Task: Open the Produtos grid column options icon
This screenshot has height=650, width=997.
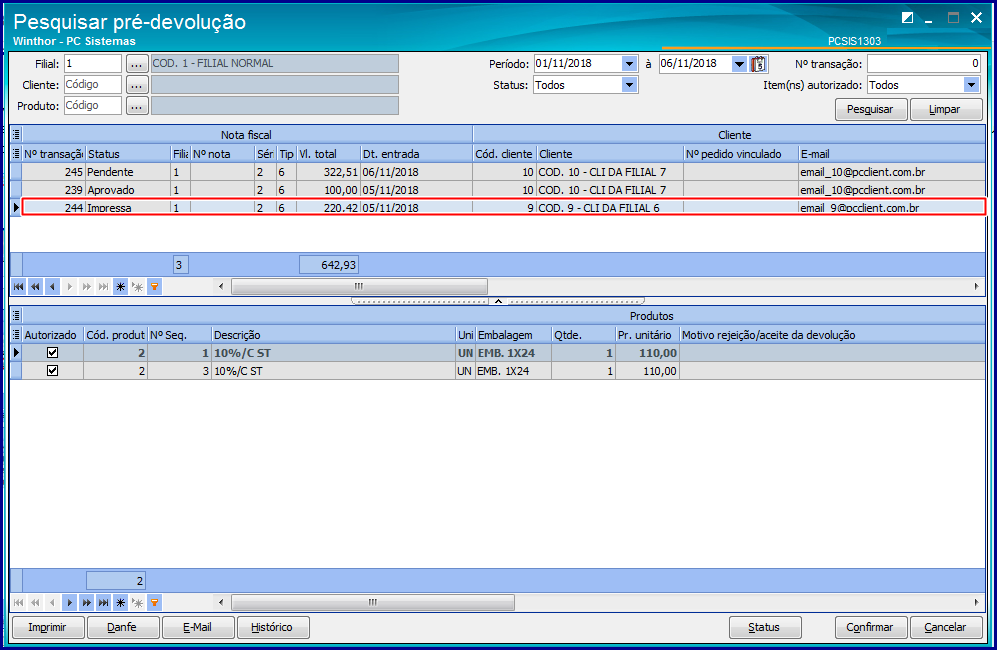Action: (17, 315)
